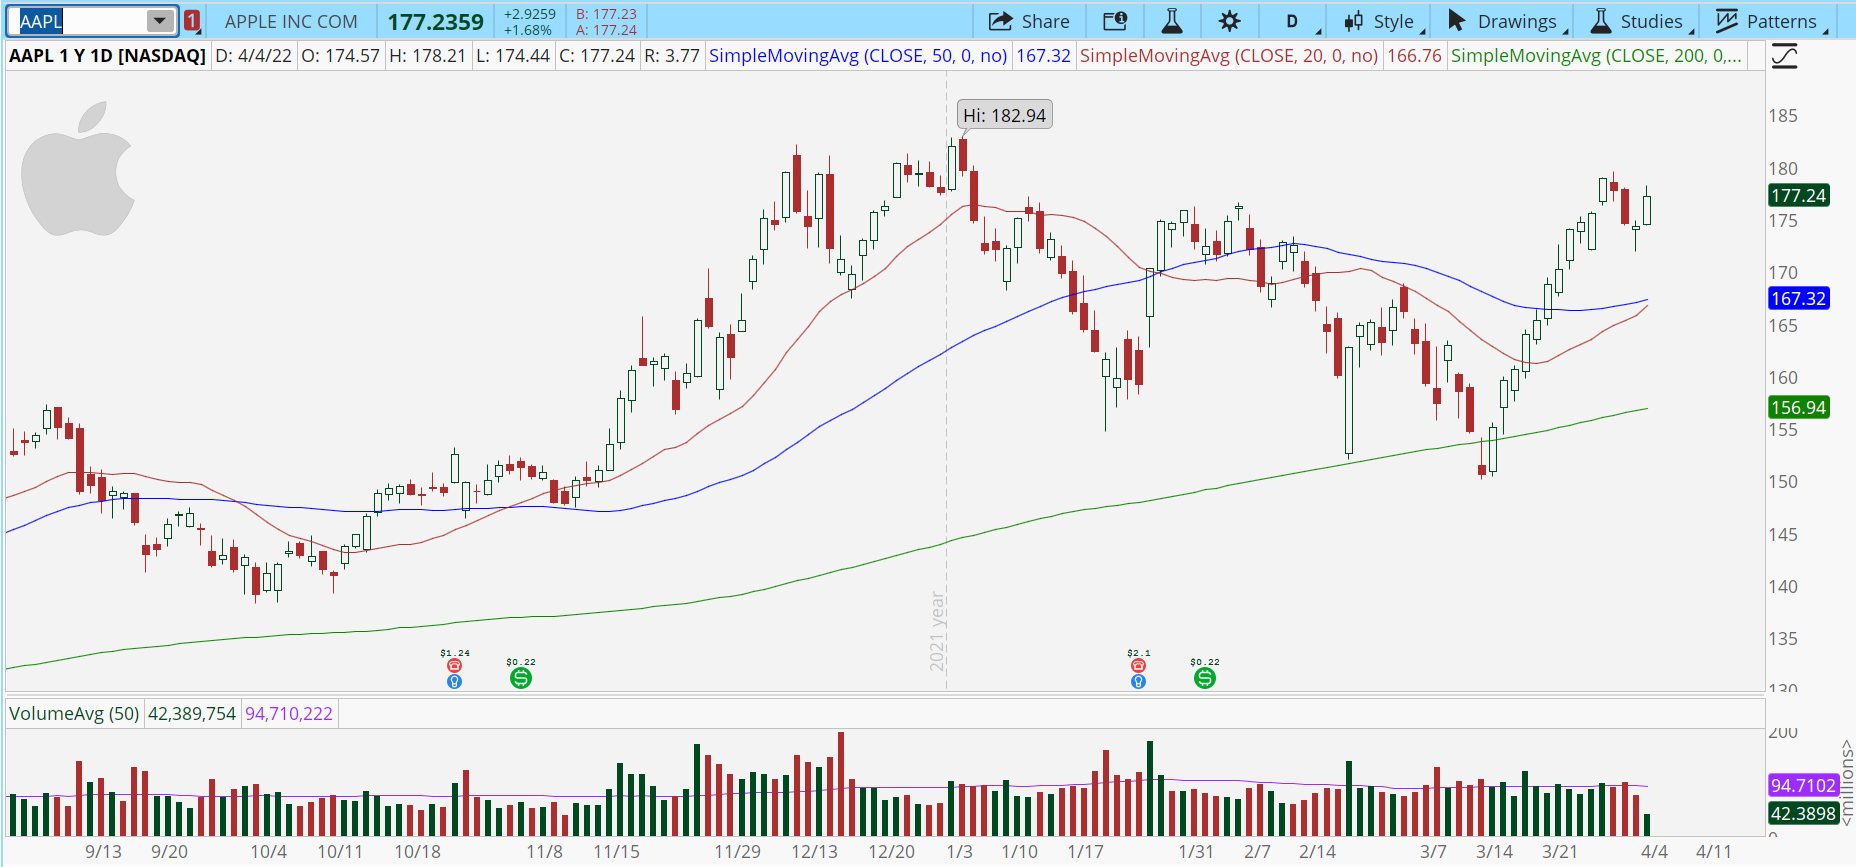Click the red symbol link number 1

pyautogui.click(x=192, y=21)
